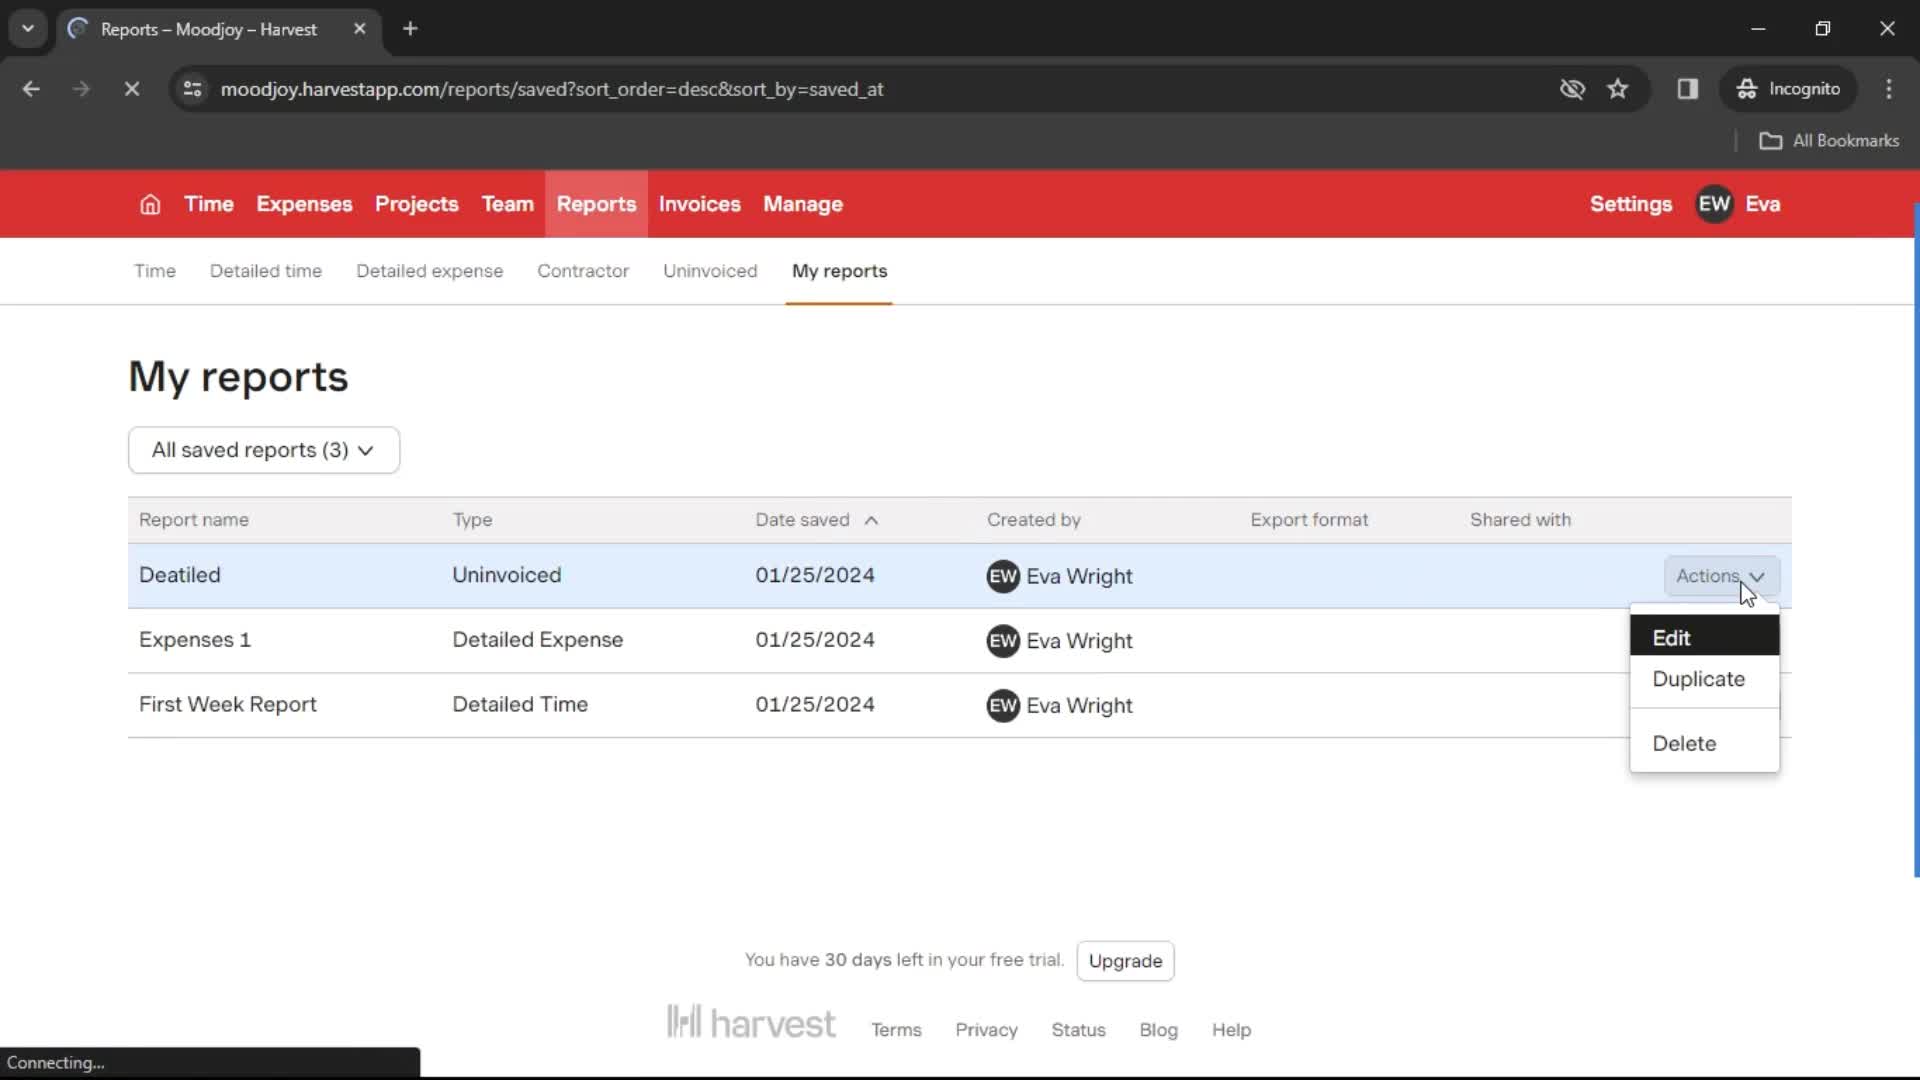This screenshot has width=1920, height=1080.
Task: Open the Deatiled report
Action: pyautogui.click(x=180, y=575)
